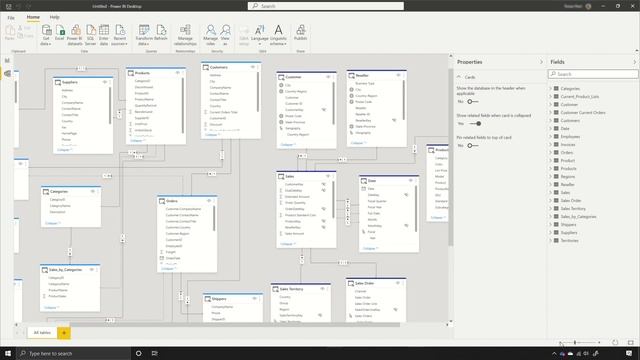Open the Enter data dialog
The height and width of the screenshot is (360, 640).
click(104, 35)
